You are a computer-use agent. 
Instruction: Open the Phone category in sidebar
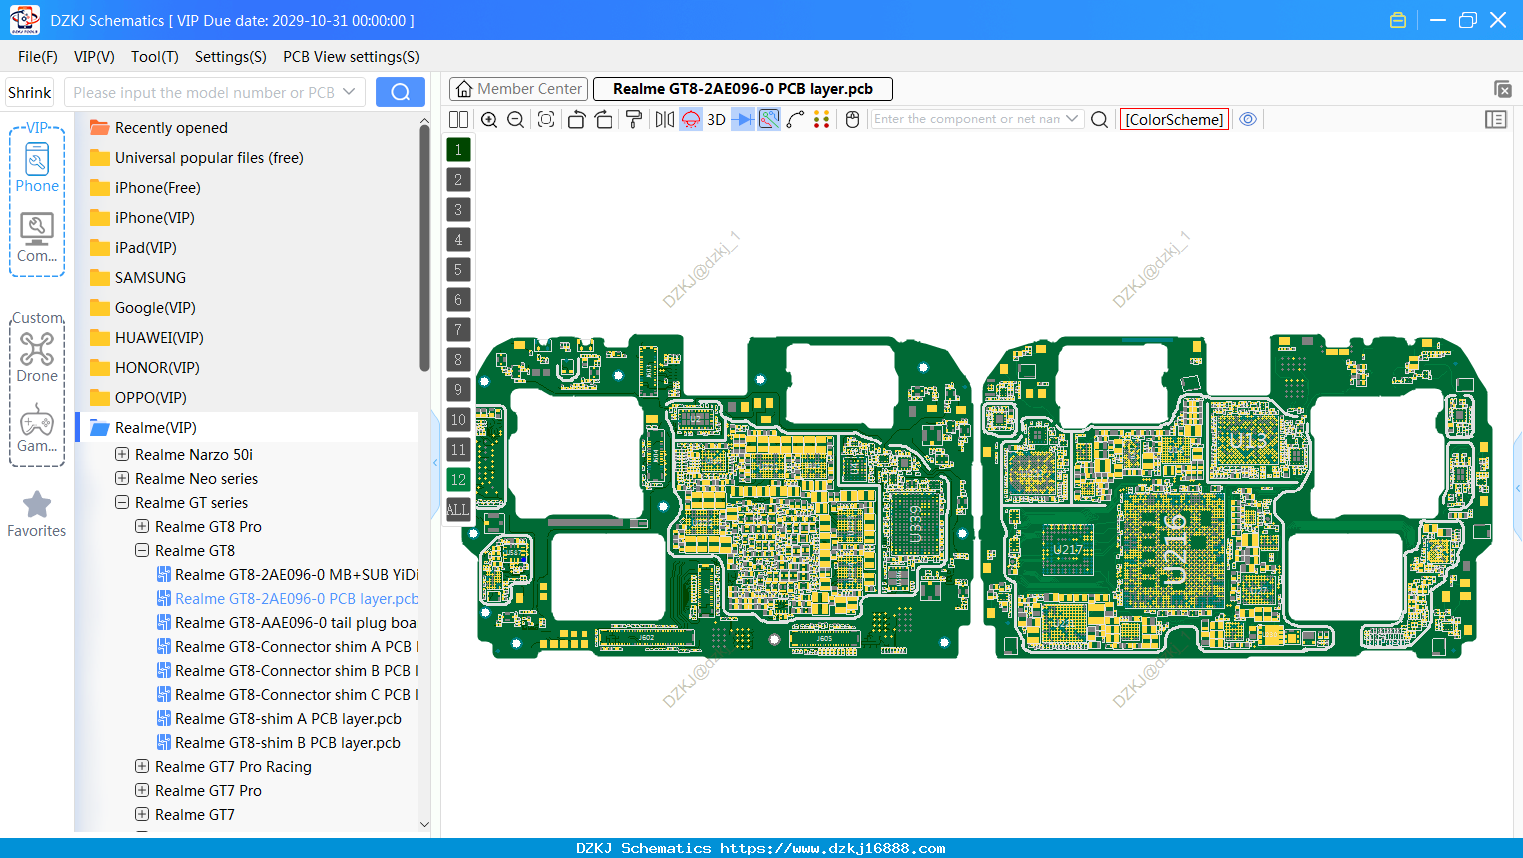[37, 167]
